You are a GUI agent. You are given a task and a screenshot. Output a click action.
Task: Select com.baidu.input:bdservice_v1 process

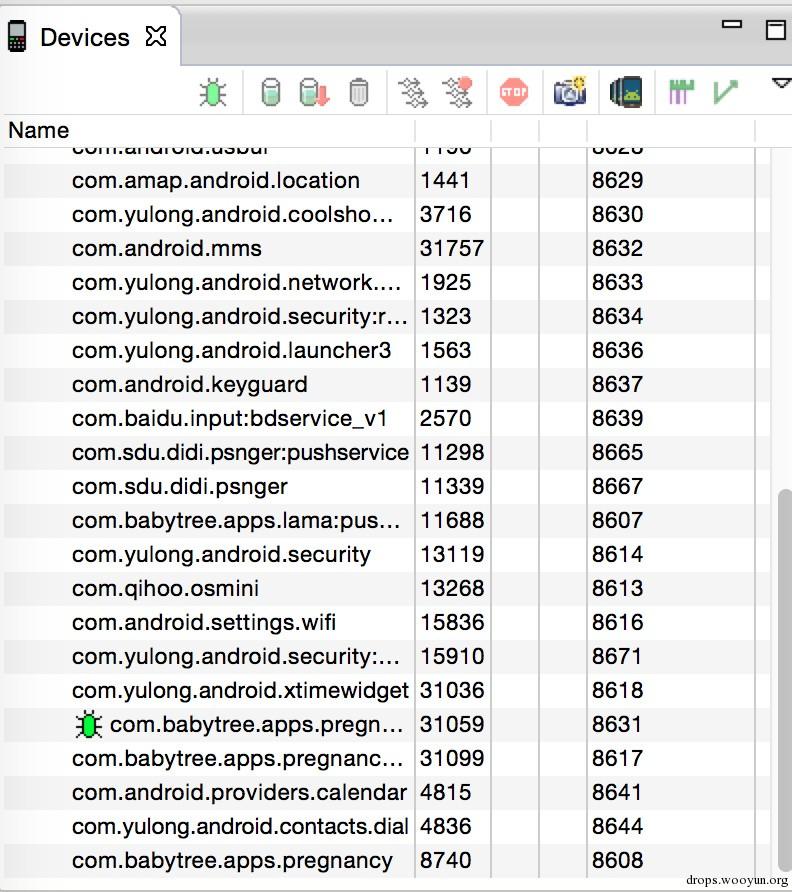click(387, 419)
